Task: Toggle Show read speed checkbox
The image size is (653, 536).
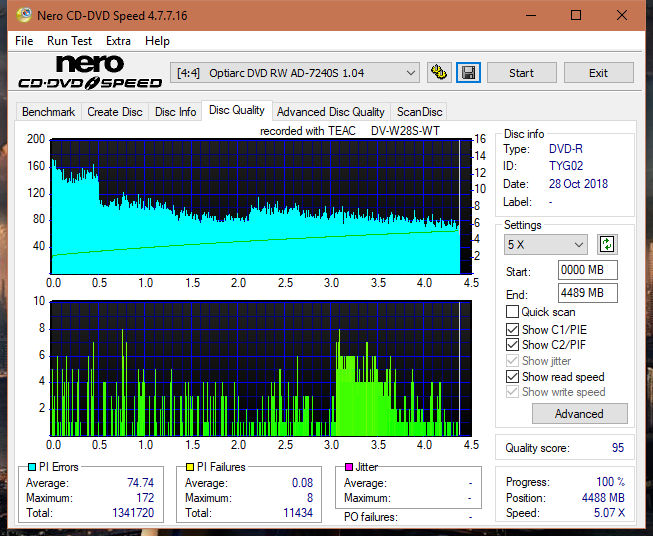Action: pyautogui.click(x=512, y=376)
